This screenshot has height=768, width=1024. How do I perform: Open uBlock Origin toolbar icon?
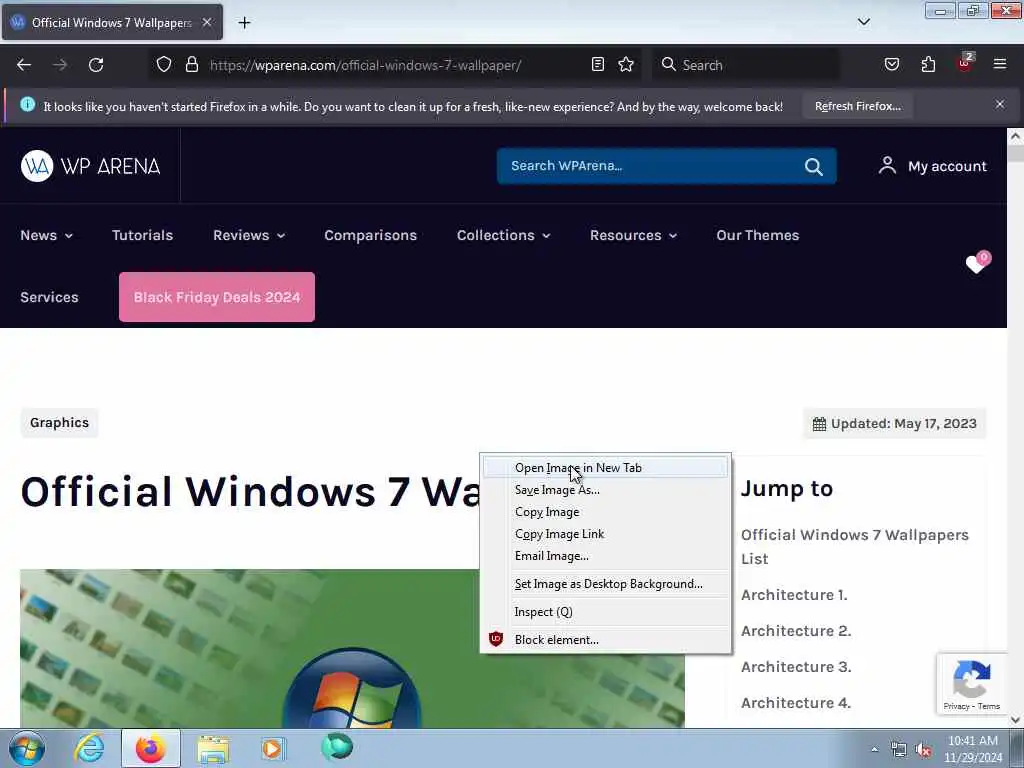point(965,63)
